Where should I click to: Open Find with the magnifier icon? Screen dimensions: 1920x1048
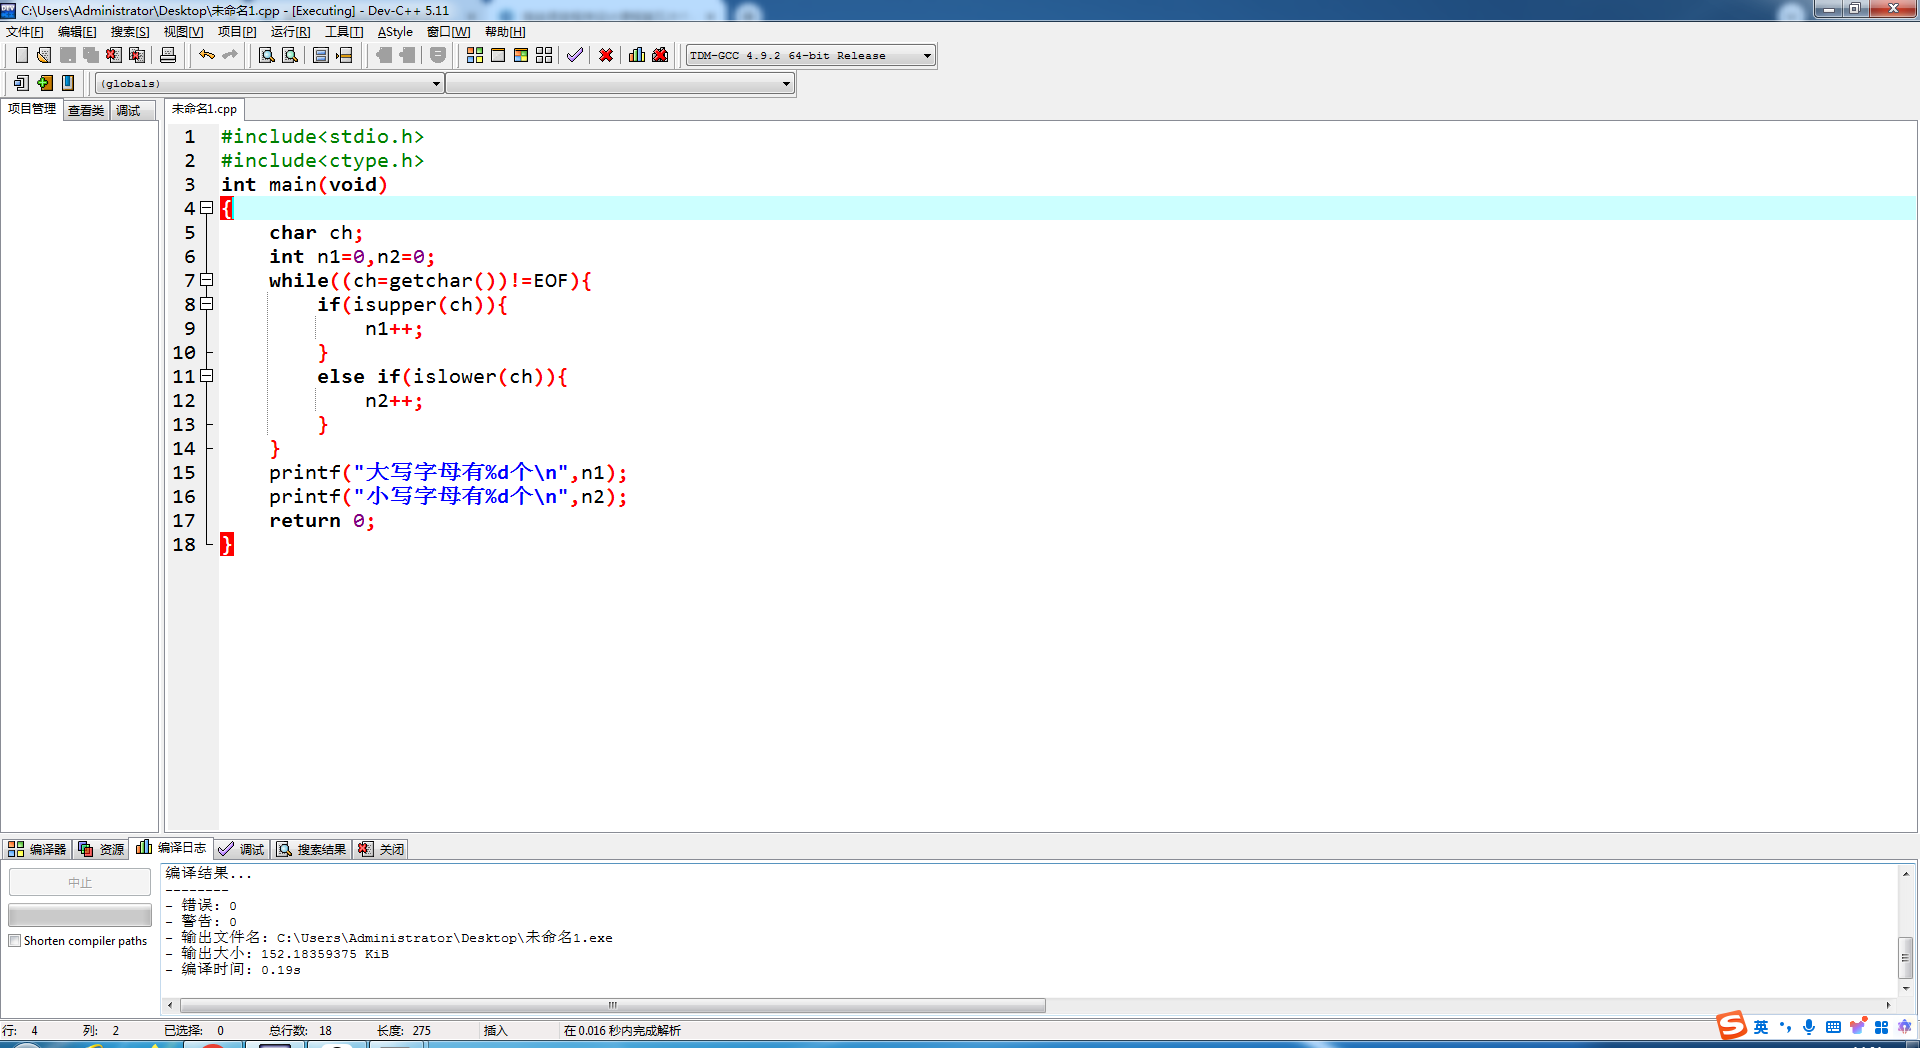[x=267, y=55]
